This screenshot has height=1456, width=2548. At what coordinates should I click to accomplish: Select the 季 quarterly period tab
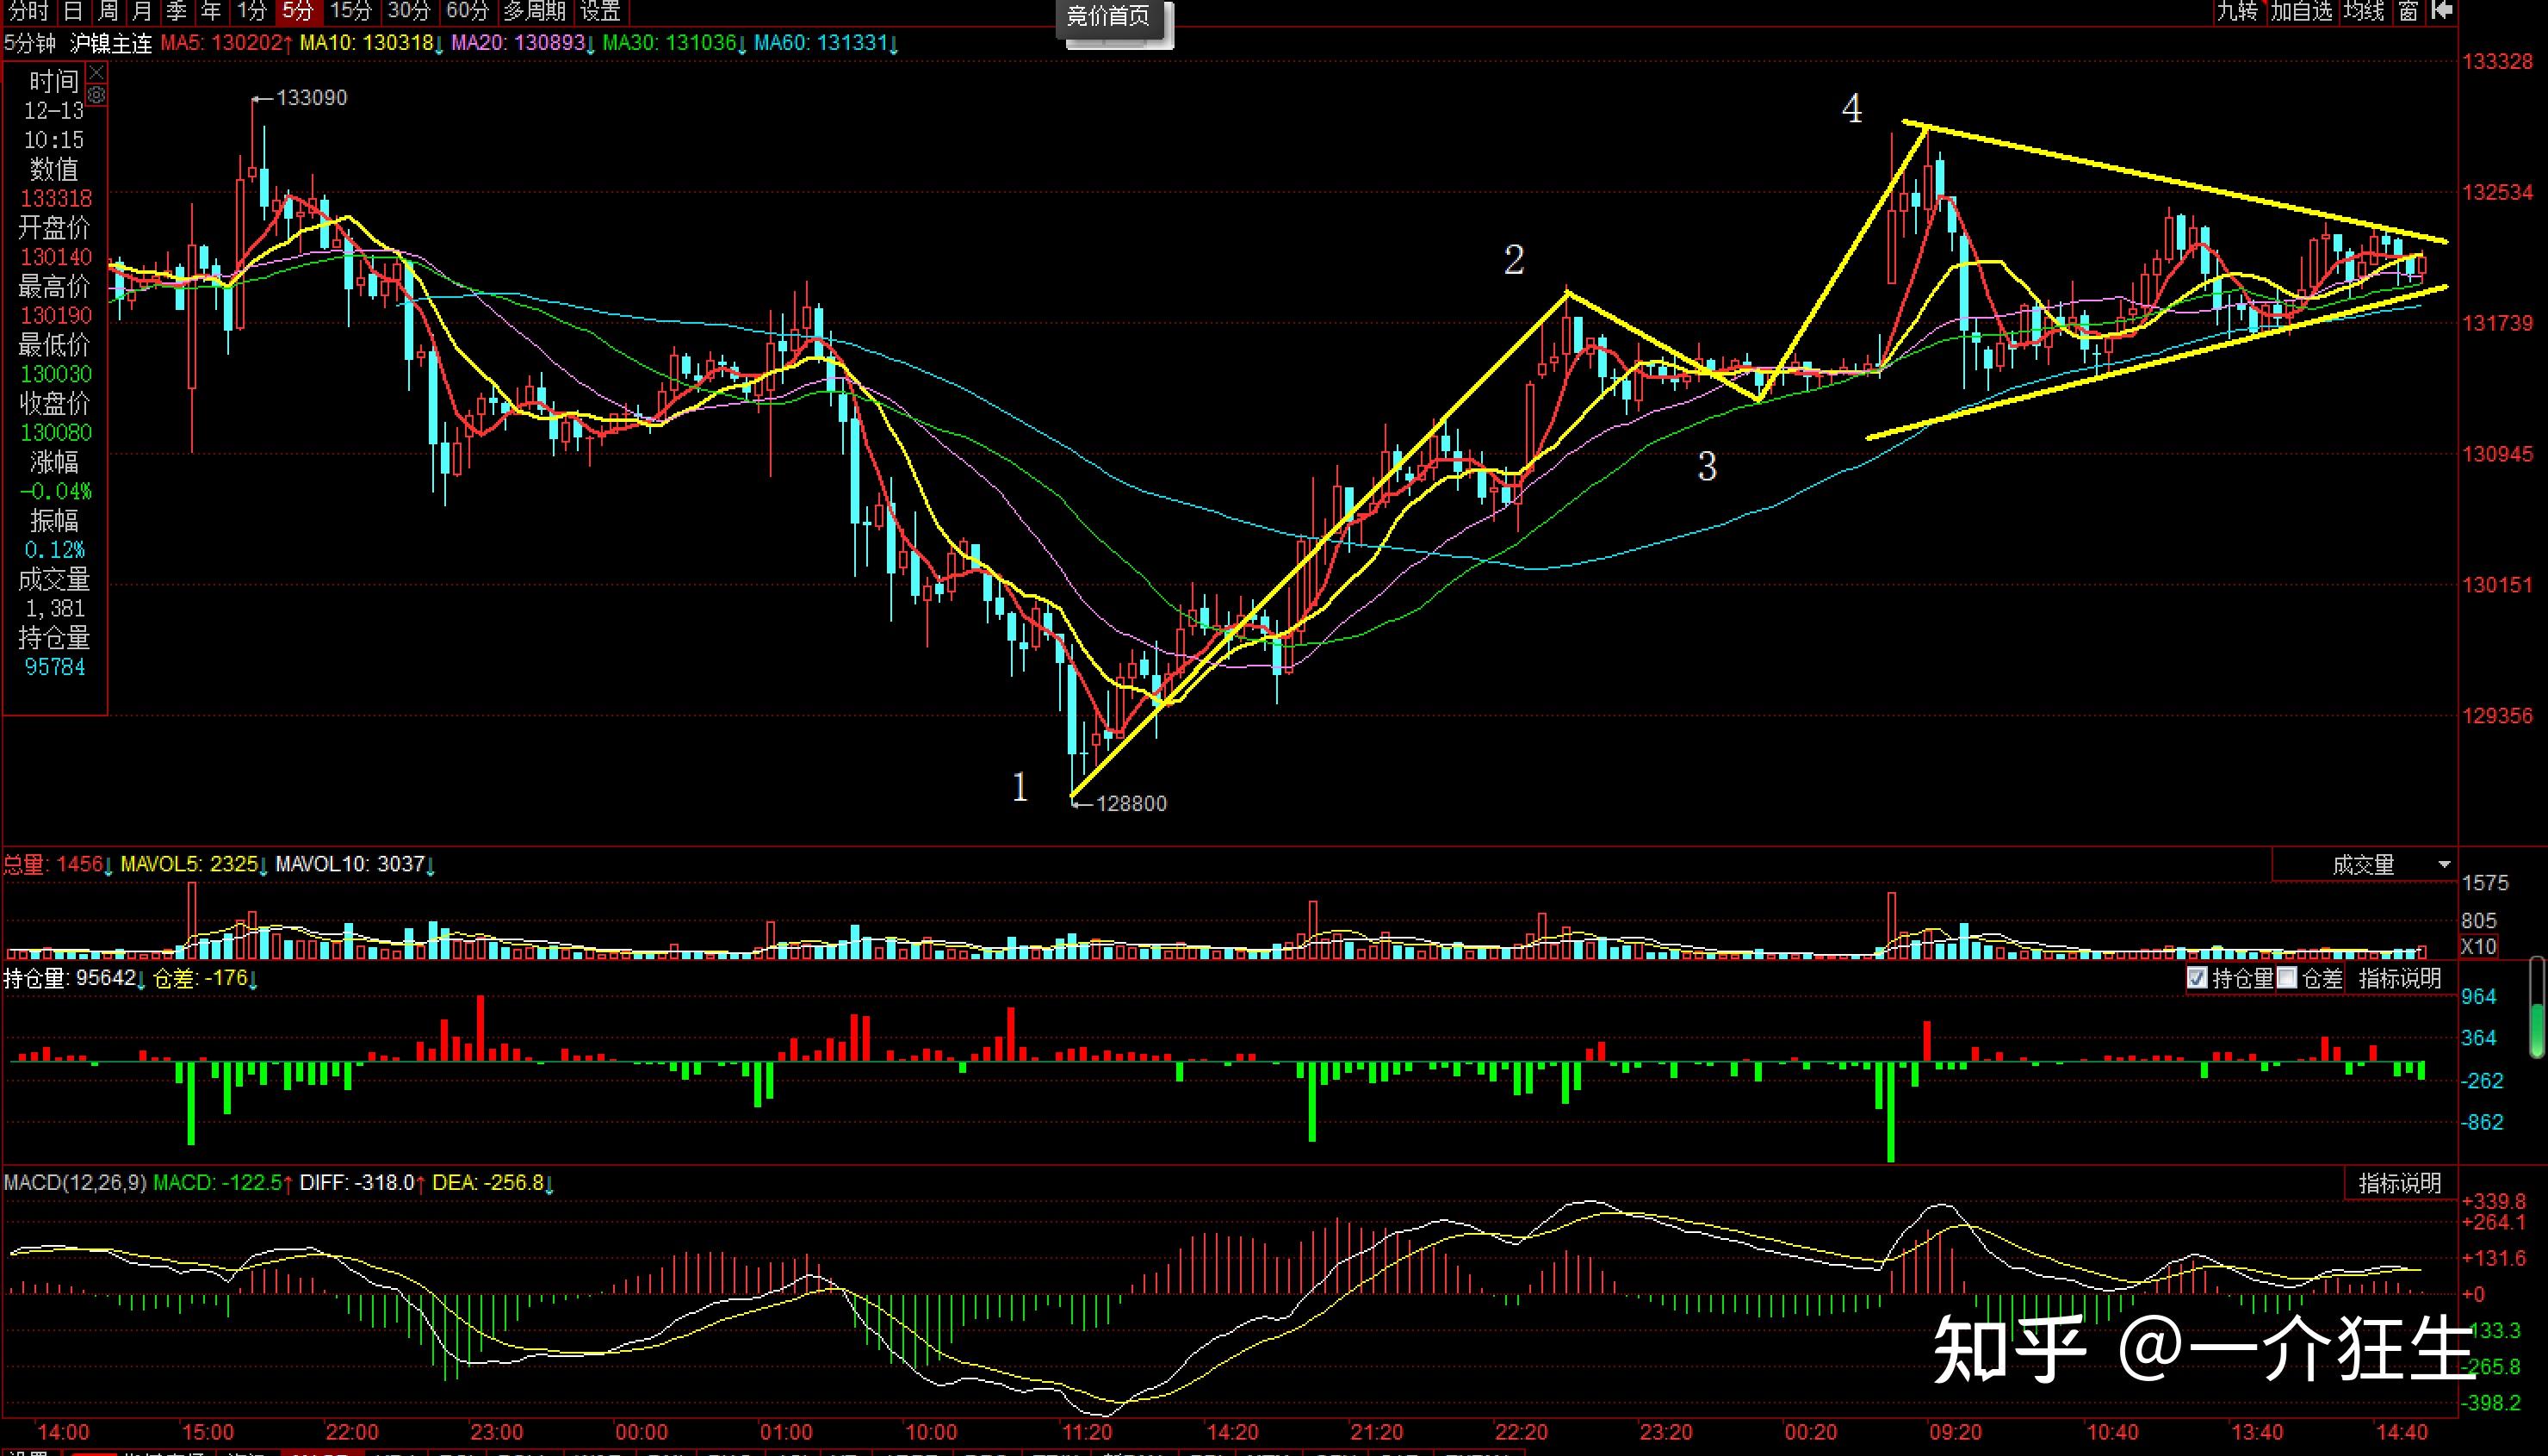point(177,11)
